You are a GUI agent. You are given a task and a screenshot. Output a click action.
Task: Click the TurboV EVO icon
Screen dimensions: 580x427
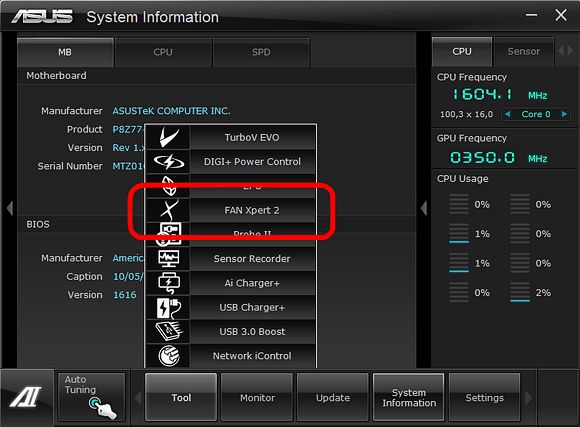tap(169, 137)
